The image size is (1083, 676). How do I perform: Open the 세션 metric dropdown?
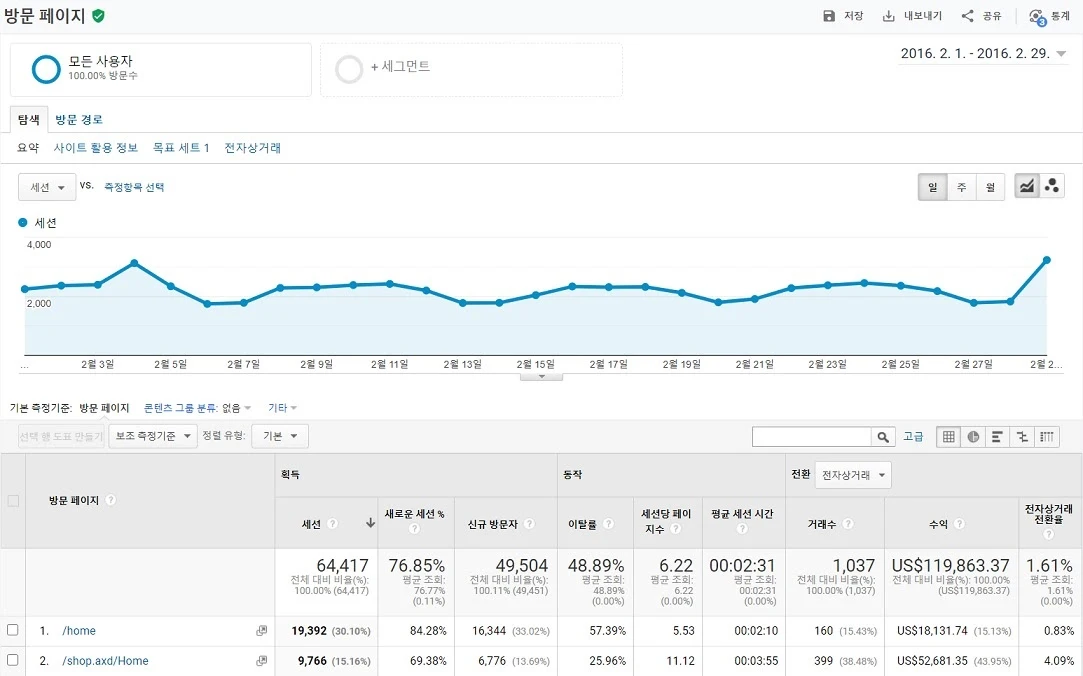[x=46, y=187]
